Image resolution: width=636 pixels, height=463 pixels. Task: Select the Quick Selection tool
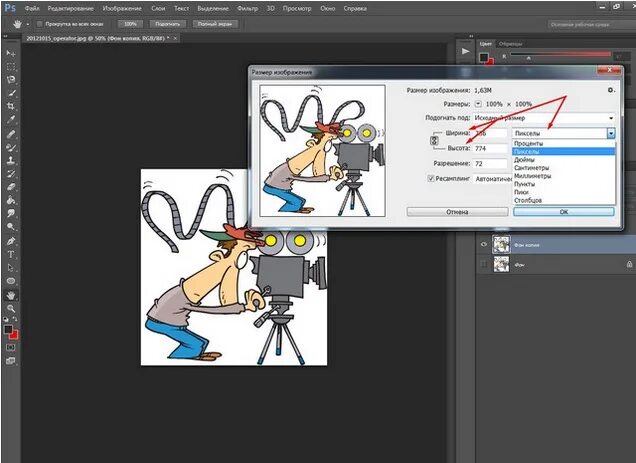[11, 93]
